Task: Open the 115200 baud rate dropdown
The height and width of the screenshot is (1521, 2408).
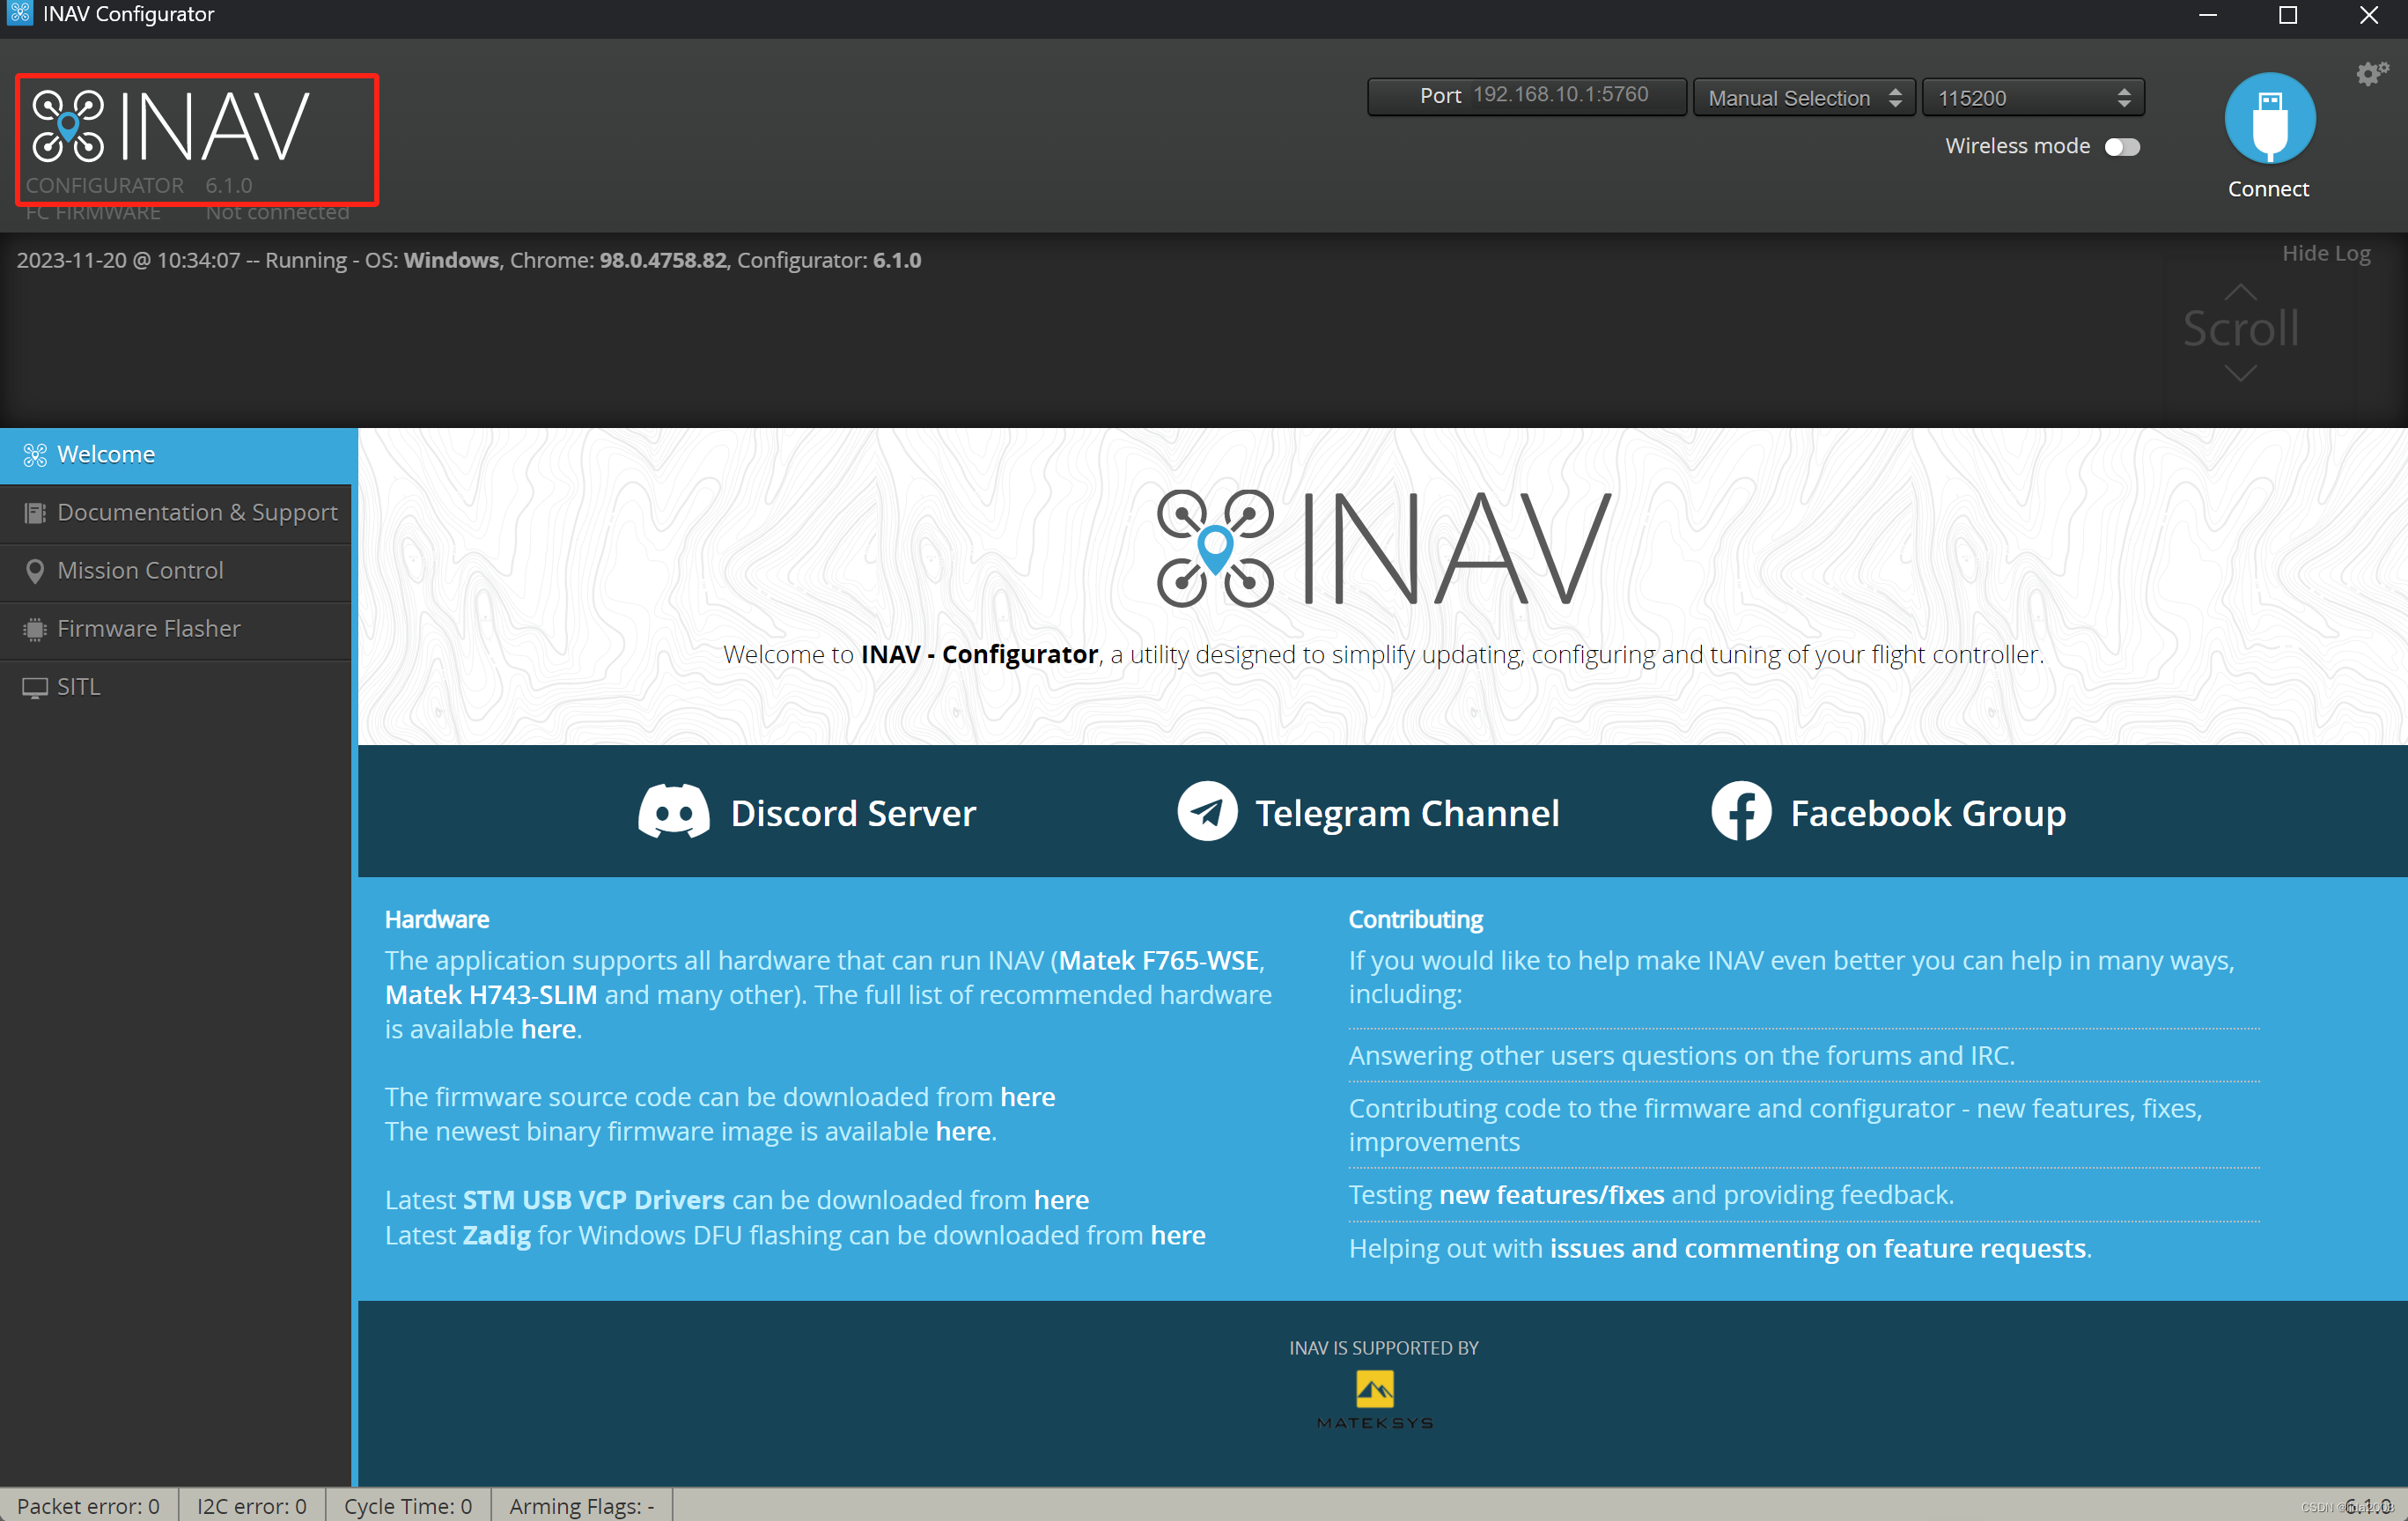Action: [x=2032, y=98]
